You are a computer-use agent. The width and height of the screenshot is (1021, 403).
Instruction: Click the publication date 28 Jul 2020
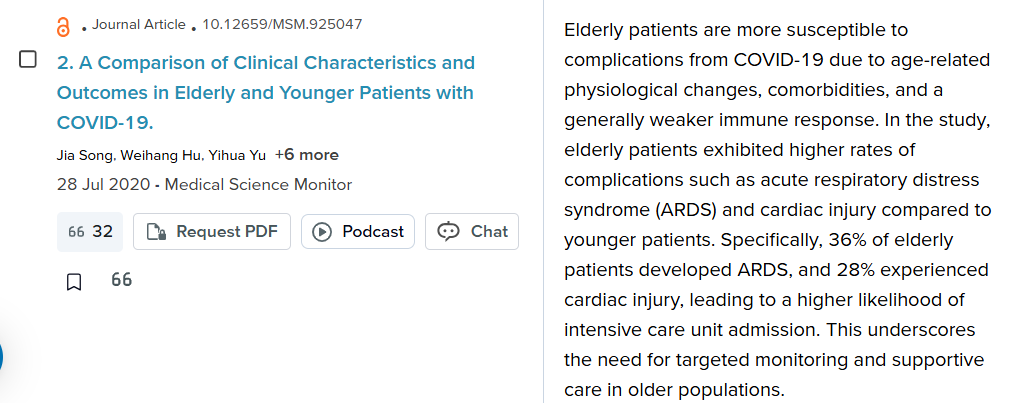point(103,185)
